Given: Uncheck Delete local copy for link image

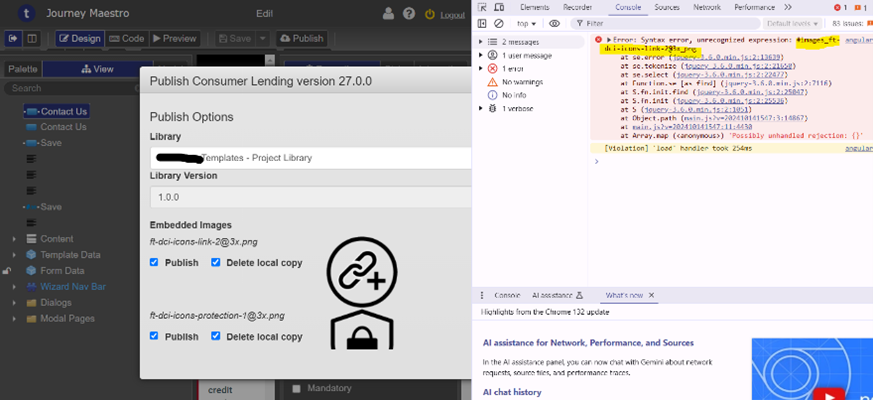Looking at the screenshot, I should 216,262.
